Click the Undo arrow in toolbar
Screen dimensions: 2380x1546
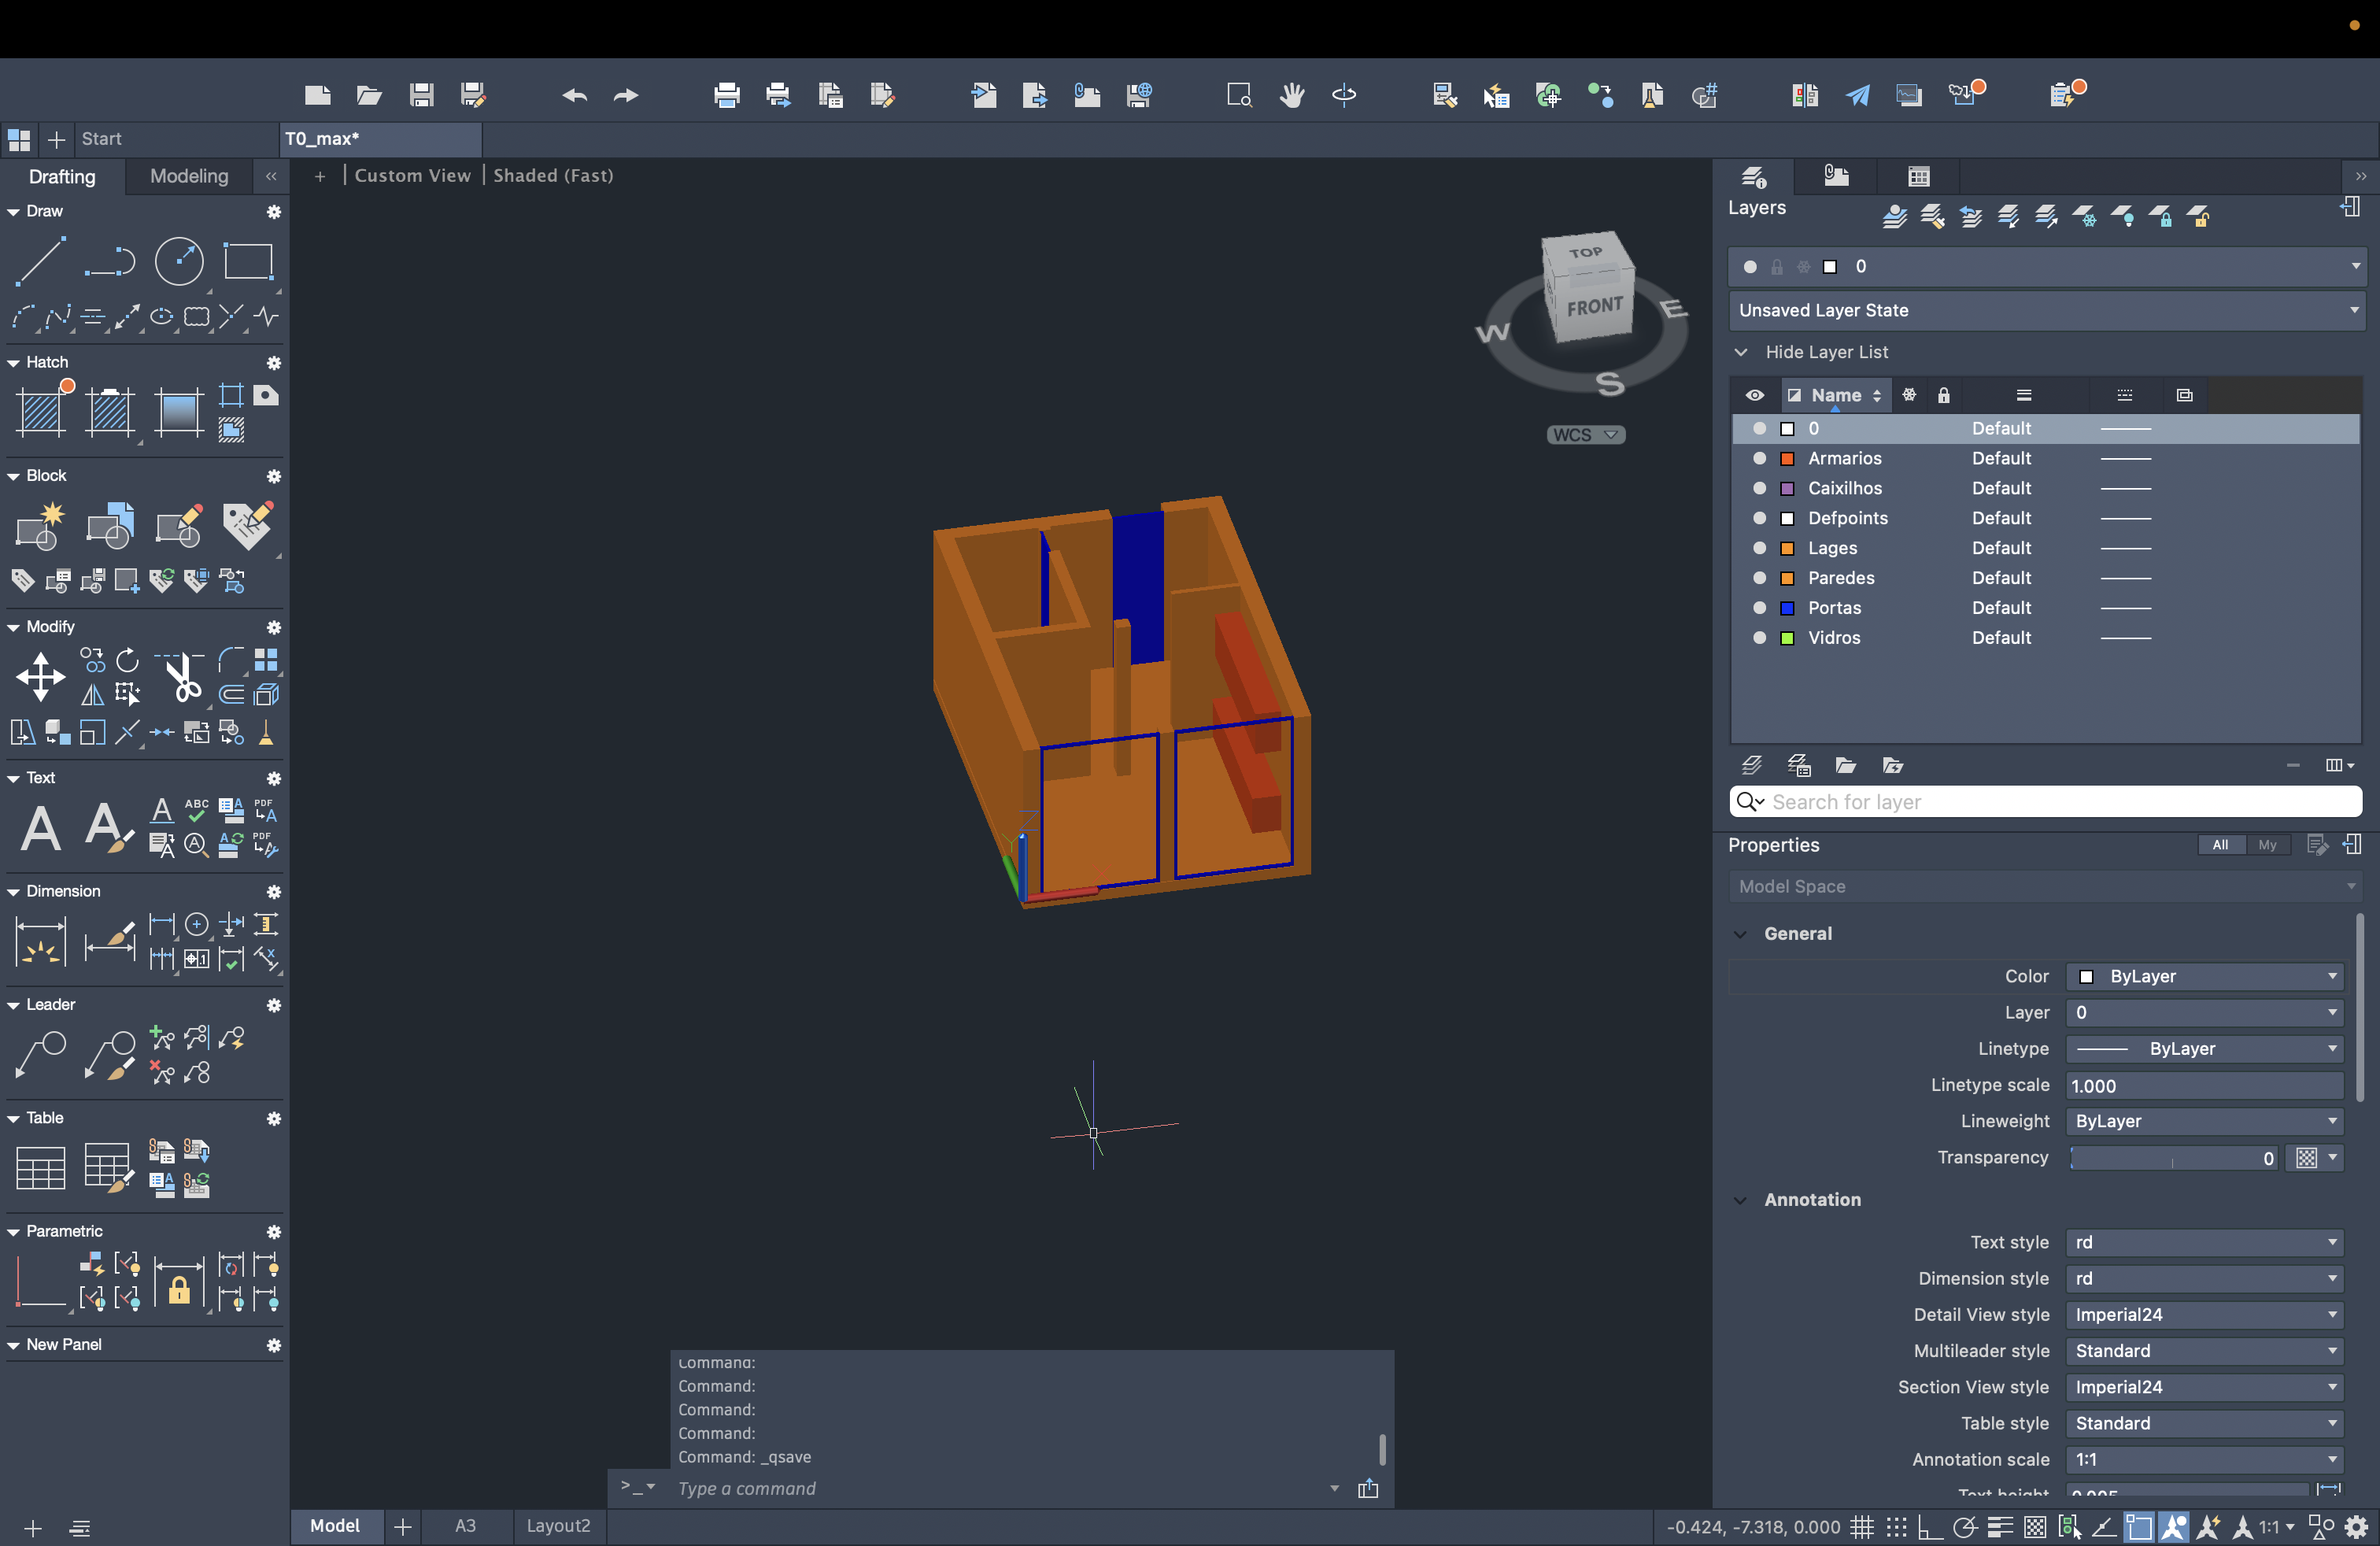[574, 95]
